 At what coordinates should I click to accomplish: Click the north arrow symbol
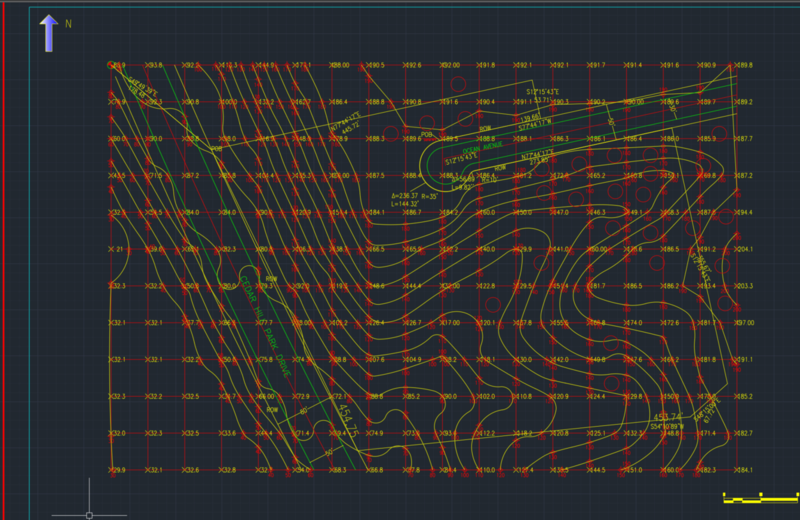(x=47, y=33)
